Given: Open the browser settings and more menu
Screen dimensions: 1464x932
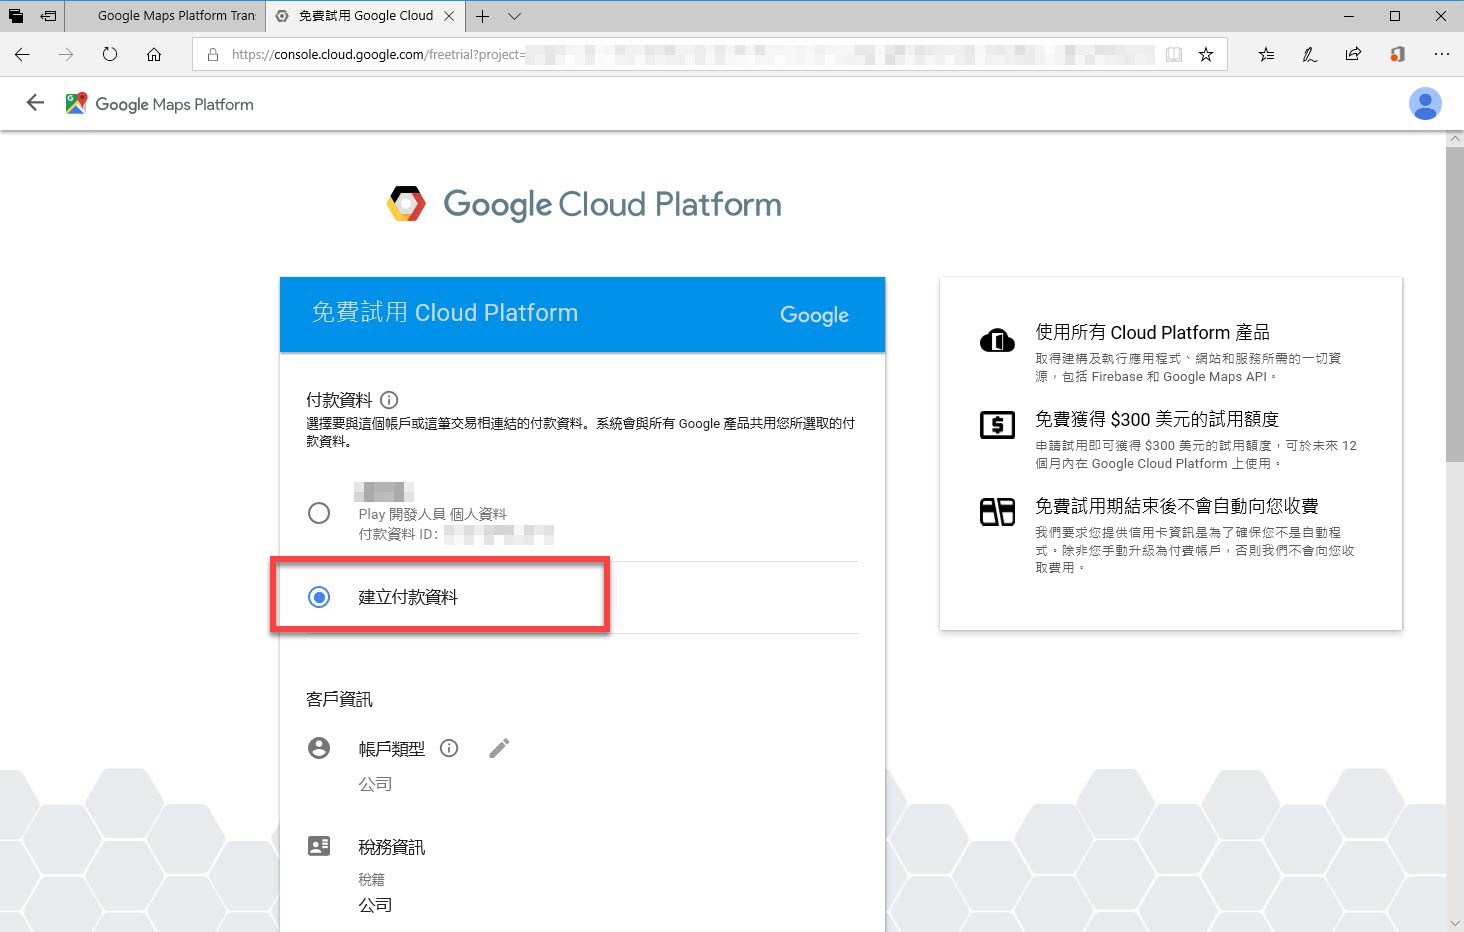Looking at the screenshot, I should click(x=1441, y=54).
